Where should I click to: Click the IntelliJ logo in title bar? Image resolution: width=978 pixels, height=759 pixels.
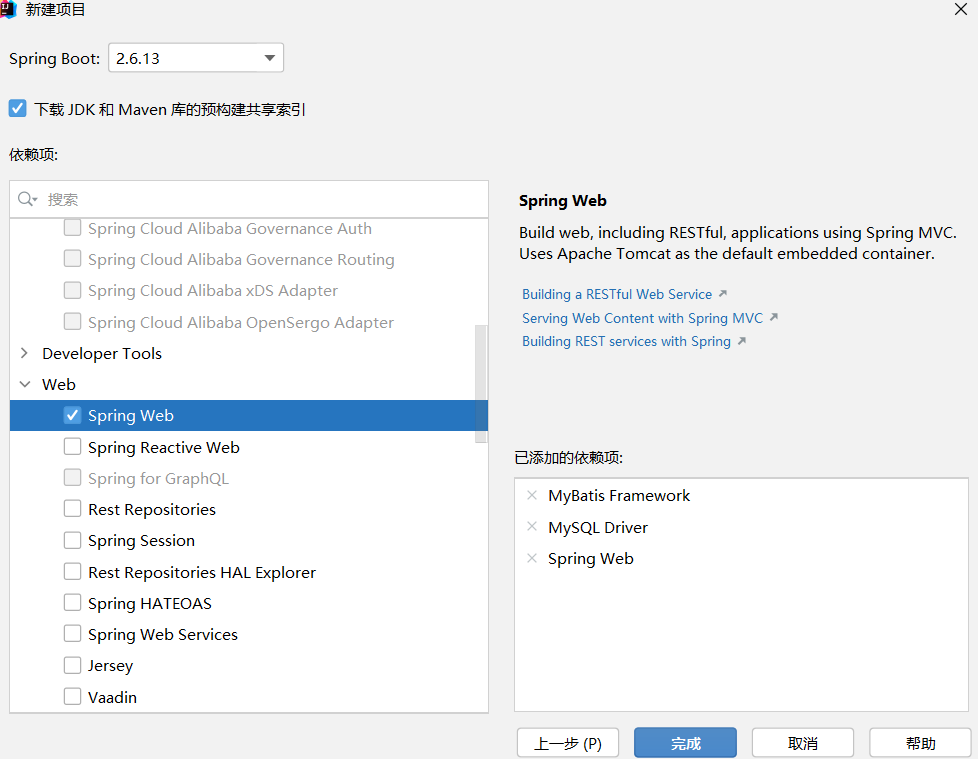tap(7, 9)
